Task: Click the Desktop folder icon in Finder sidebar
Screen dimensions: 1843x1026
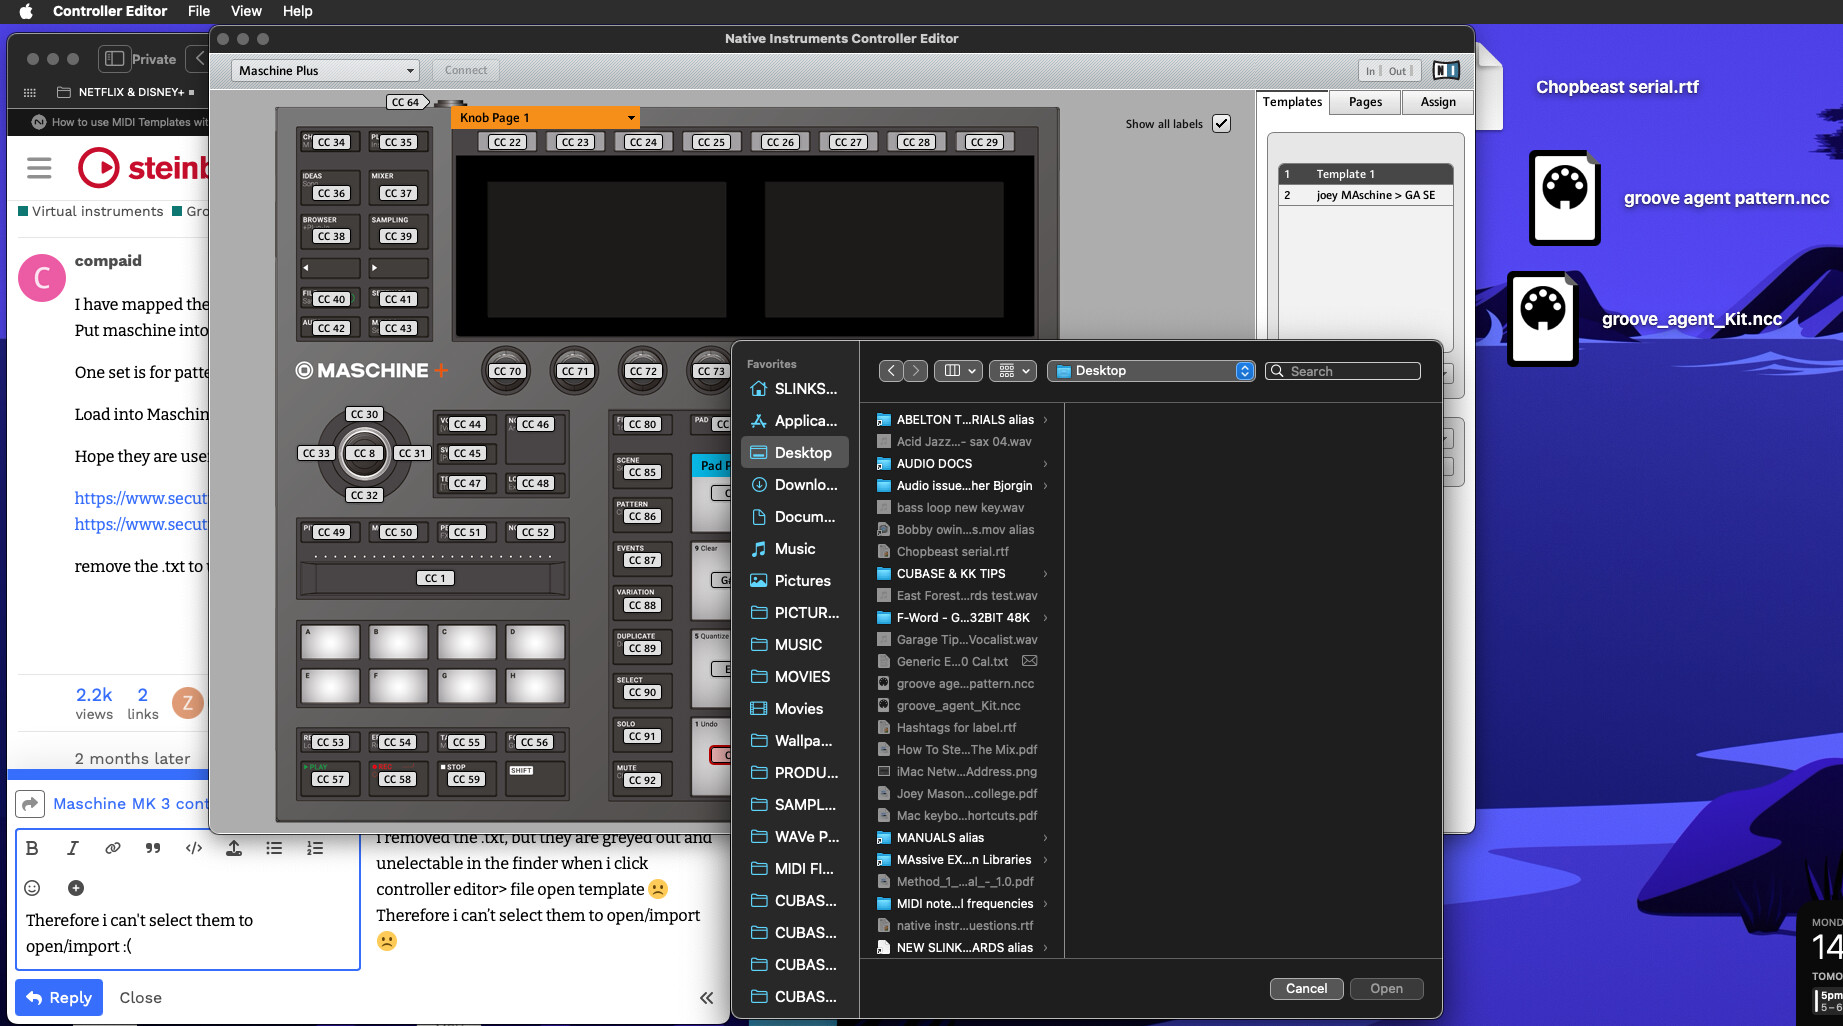Action: [x=759, y=453]
